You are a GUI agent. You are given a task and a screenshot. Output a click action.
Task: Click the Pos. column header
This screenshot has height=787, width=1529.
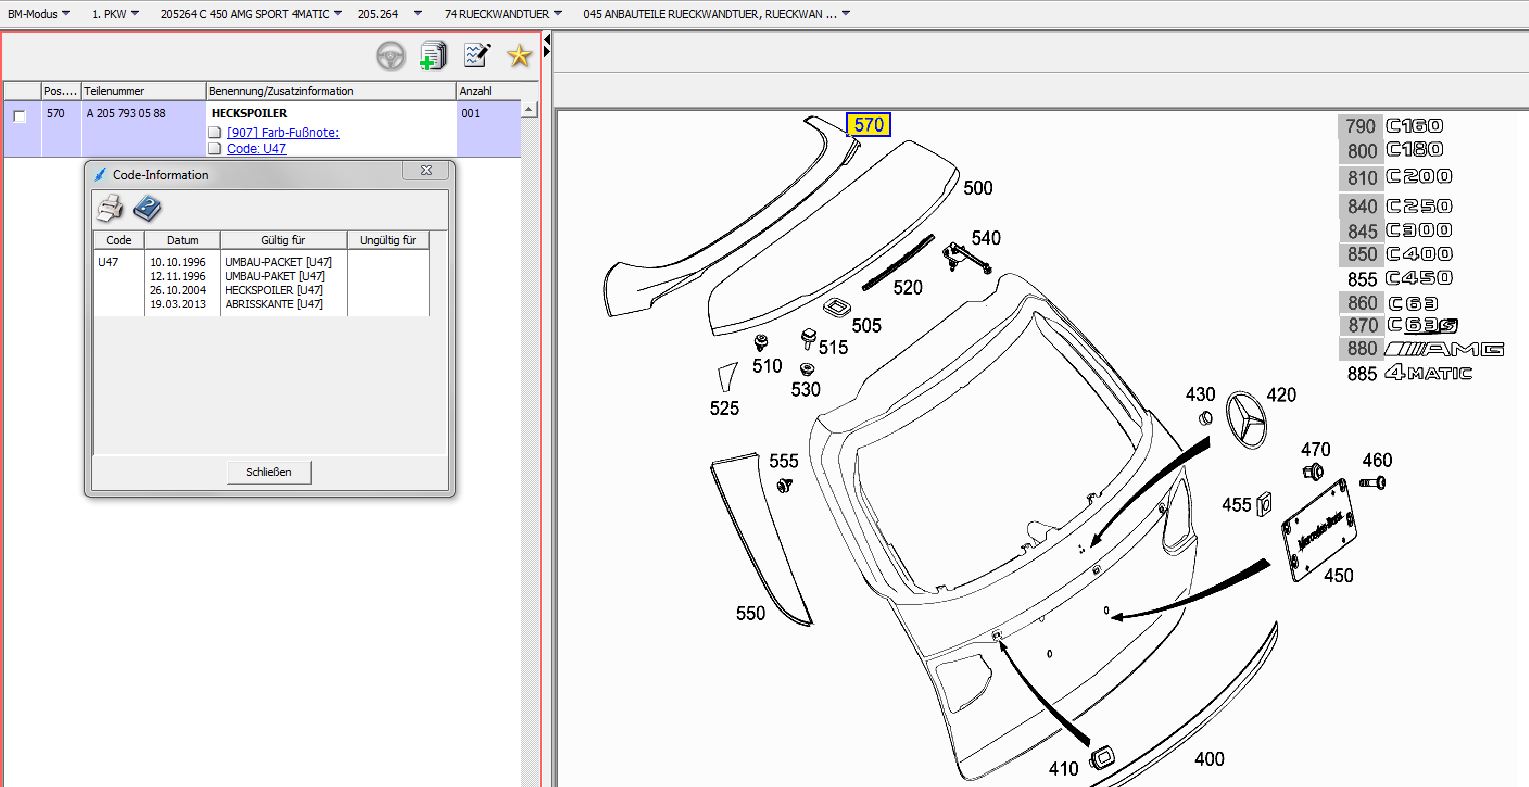click(60, 91)
